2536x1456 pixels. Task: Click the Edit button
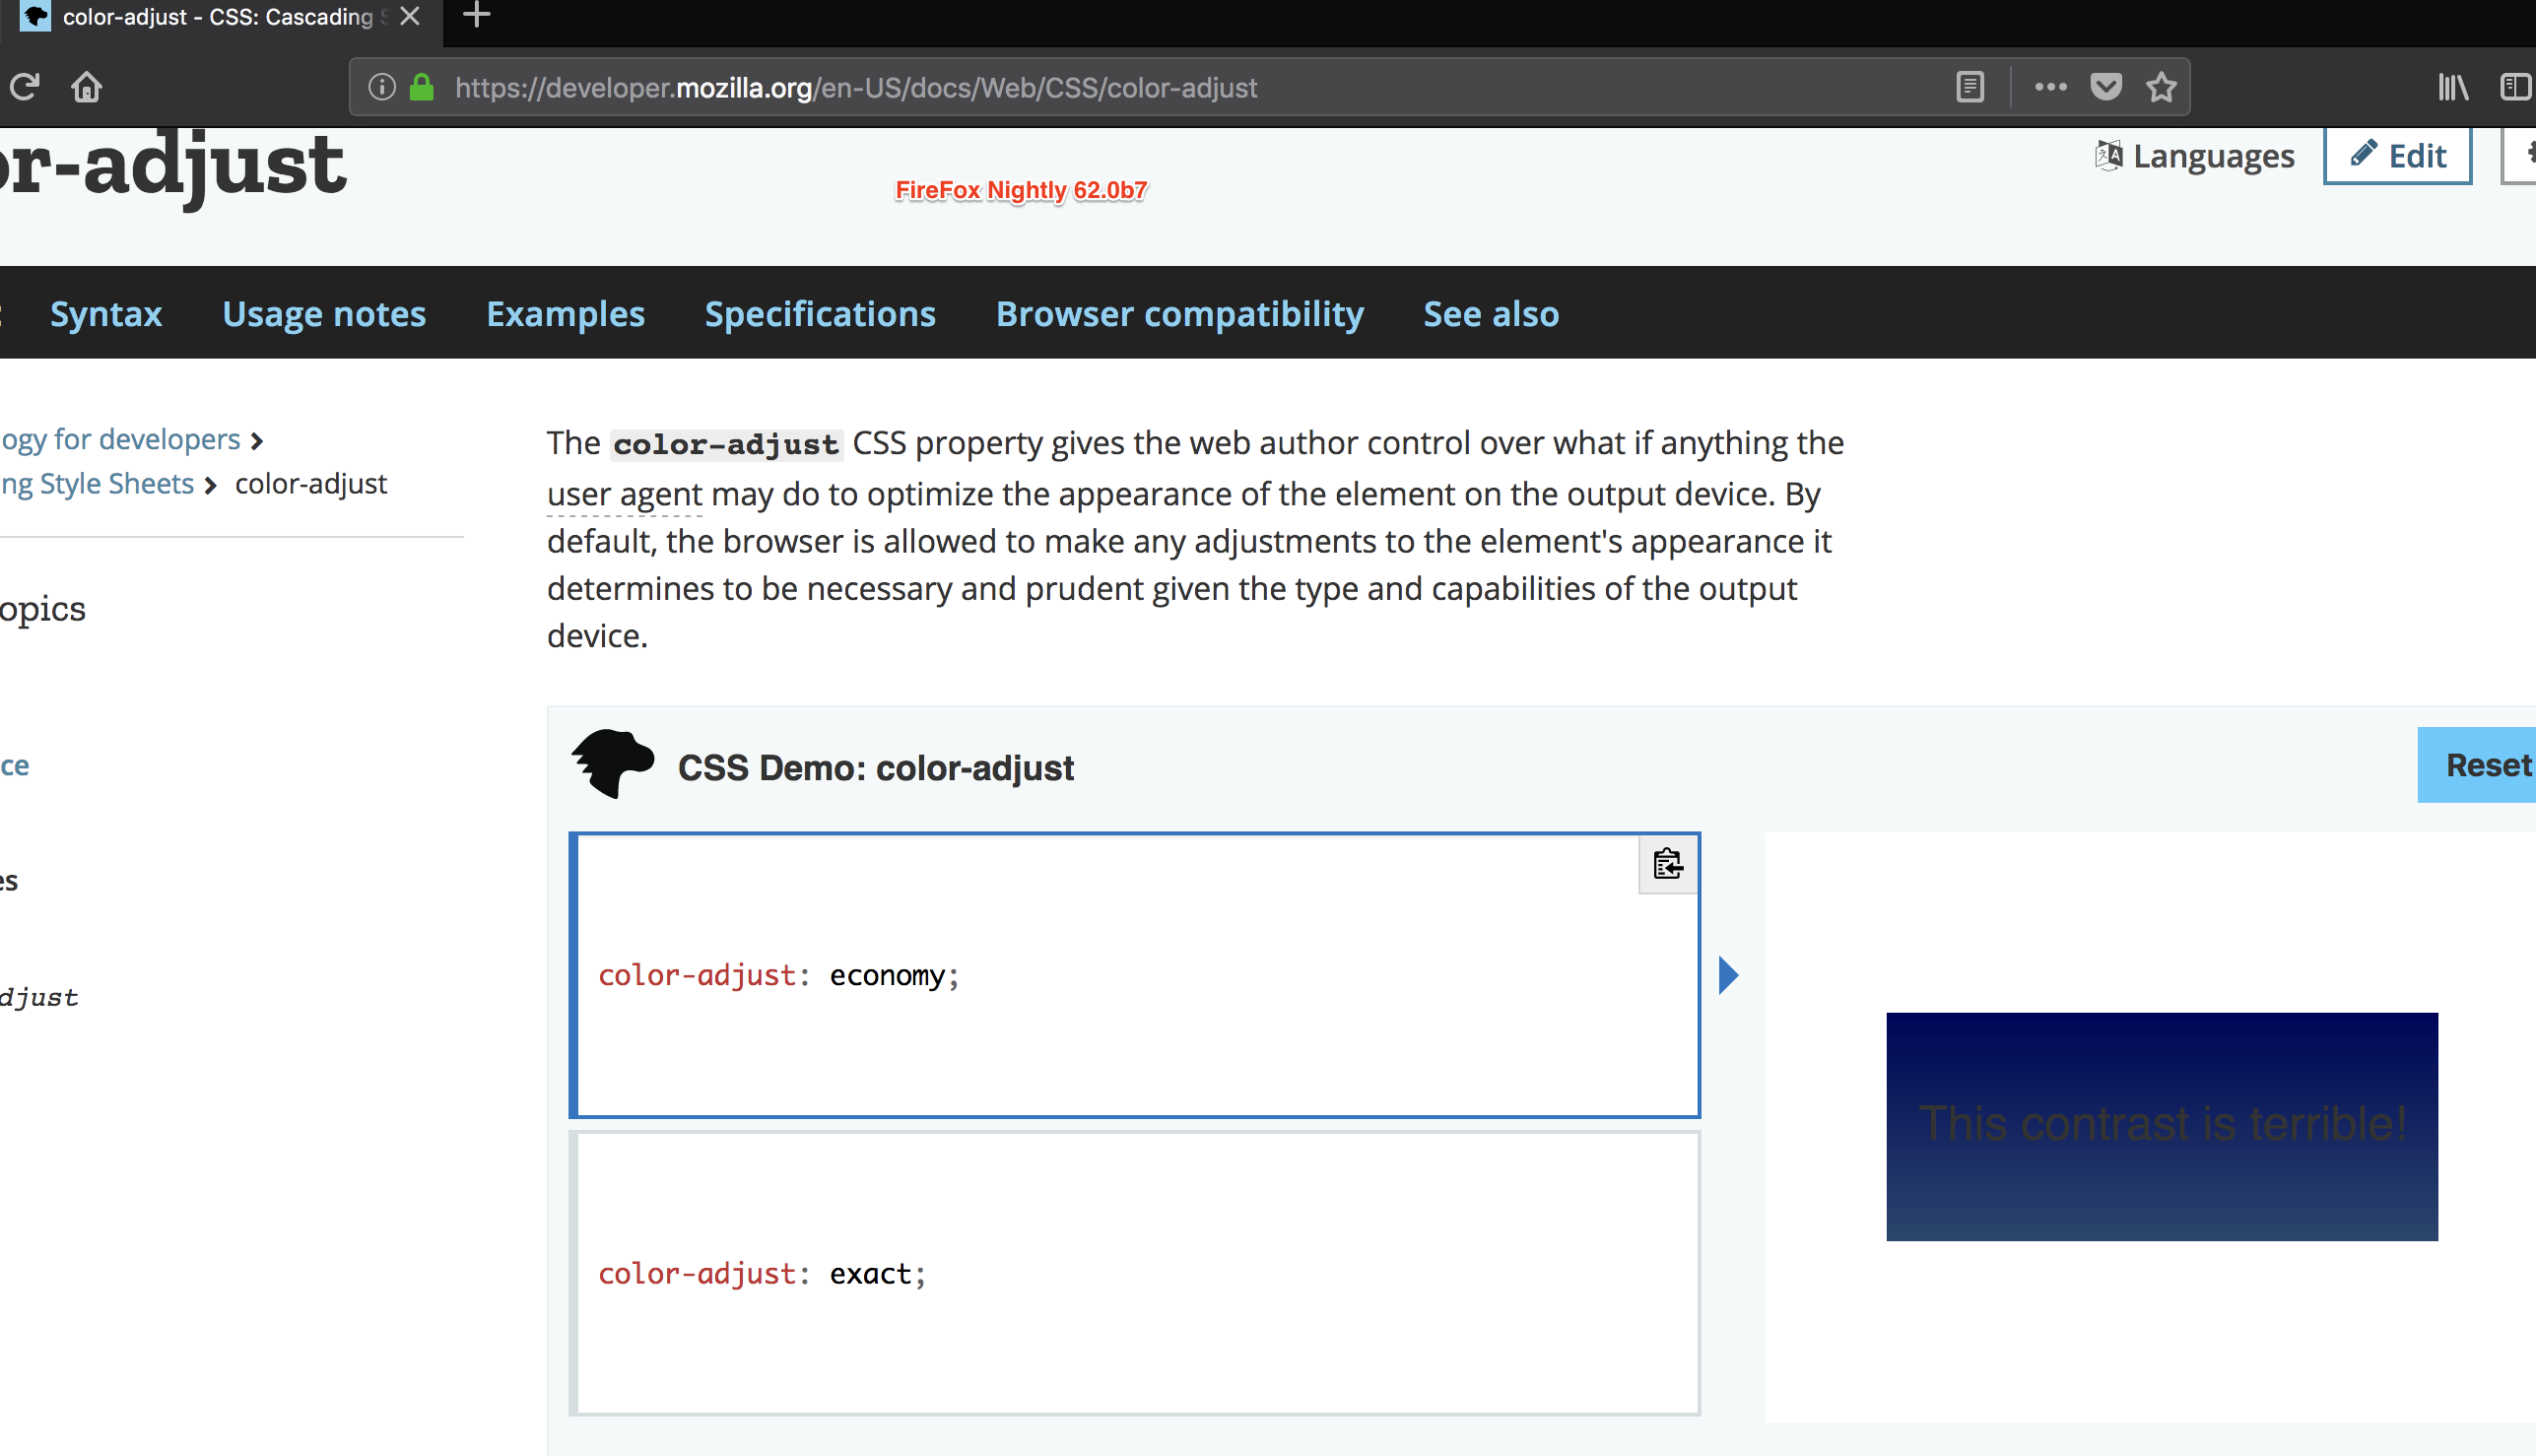click(x=2397, y=155)
